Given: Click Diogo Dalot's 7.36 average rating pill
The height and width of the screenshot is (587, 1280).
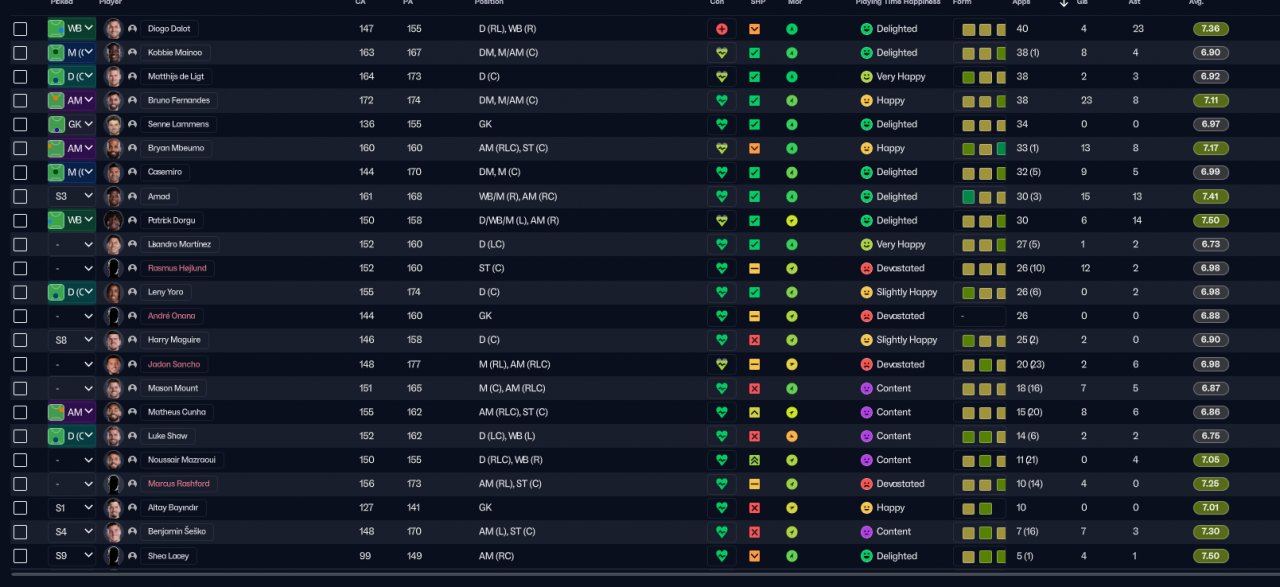Looking at the screenshot, I should [x=1210, y=29].
